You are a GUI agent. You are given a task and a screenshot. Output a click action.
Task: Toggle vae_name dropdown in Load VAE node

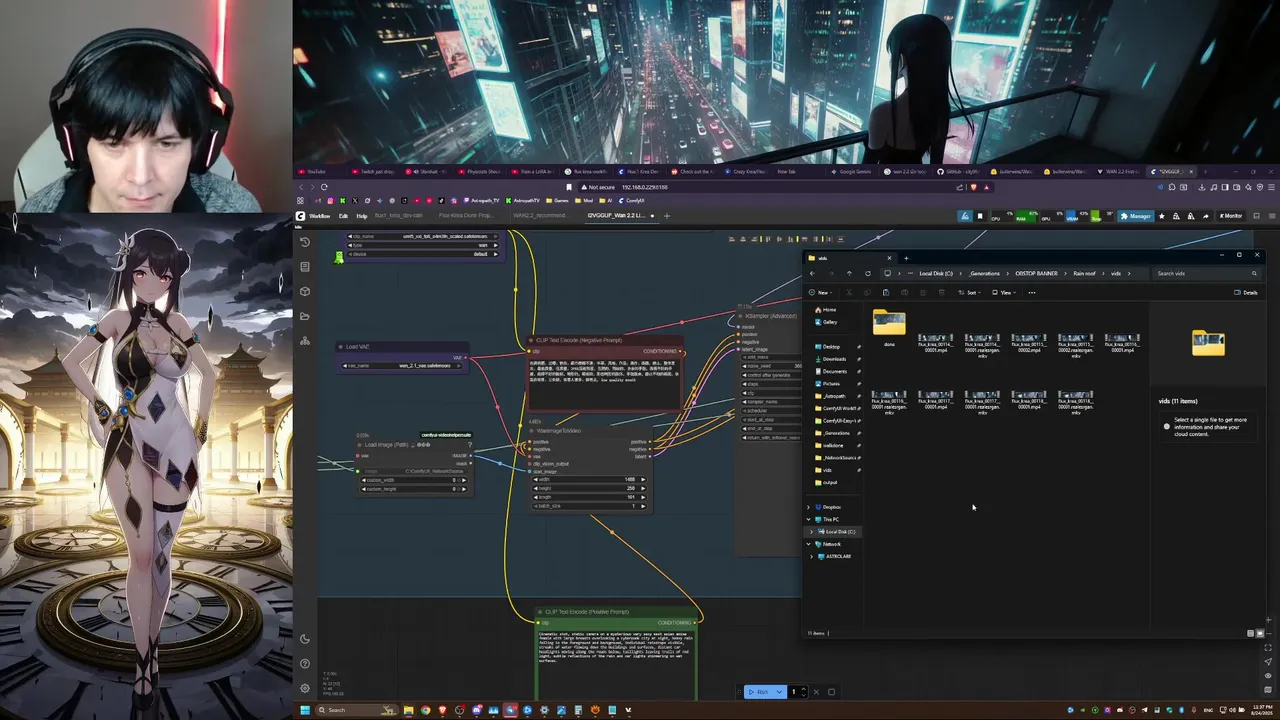pyautogui.click(x=403, y=366)
